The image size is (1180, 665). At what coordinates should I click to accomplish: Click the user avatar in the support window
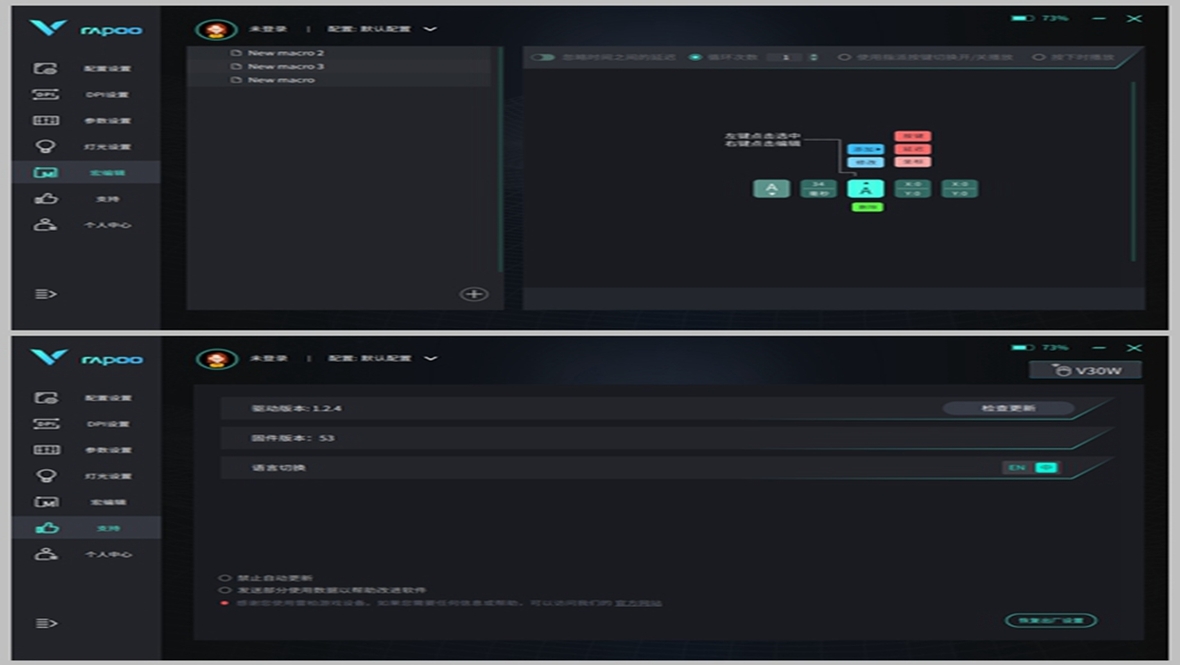click(x=215, y=359)
